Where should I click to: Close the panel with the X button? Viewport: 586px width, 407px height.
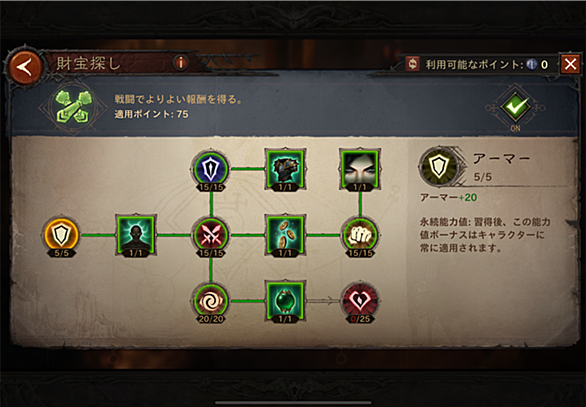coord(570,64)
